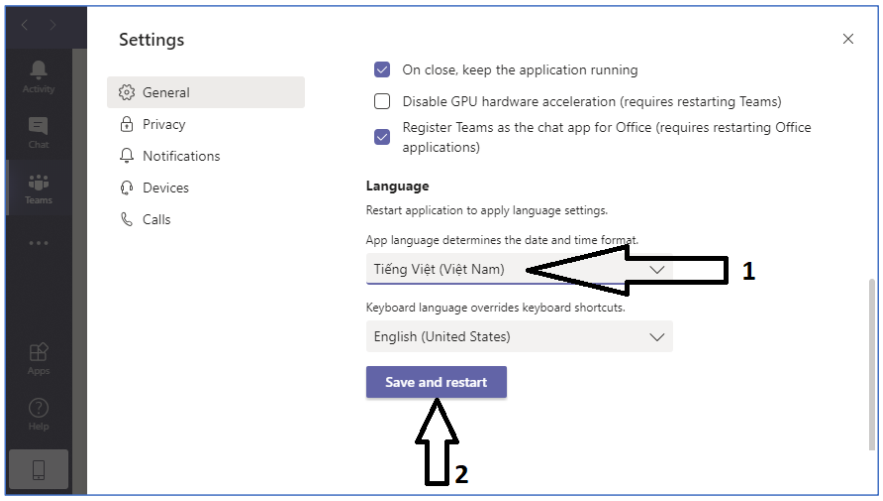Expand the Keyboard language dropdown
The width and height of the screenshot is (883, 501).
(x=519, y=337)
